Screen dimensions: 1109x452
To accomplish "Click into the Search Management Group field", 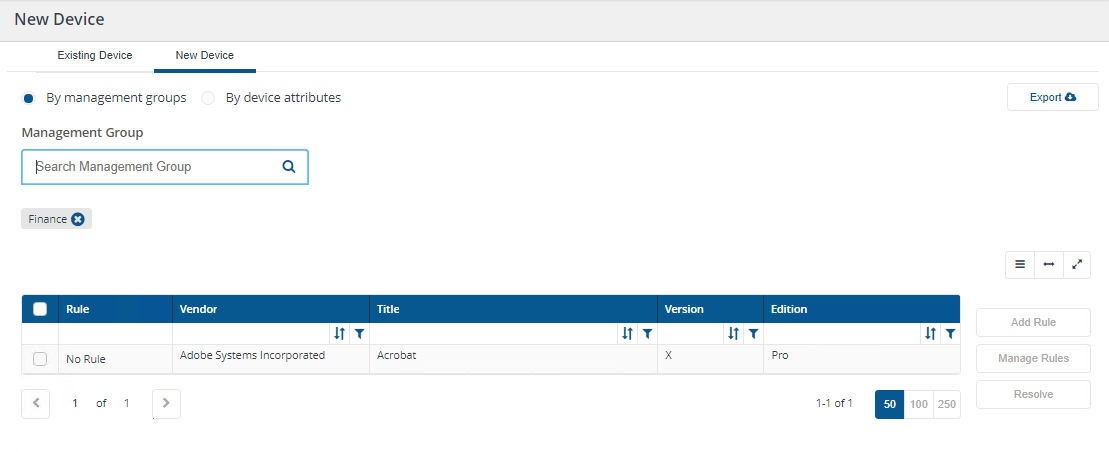I will tap(155, 167).
